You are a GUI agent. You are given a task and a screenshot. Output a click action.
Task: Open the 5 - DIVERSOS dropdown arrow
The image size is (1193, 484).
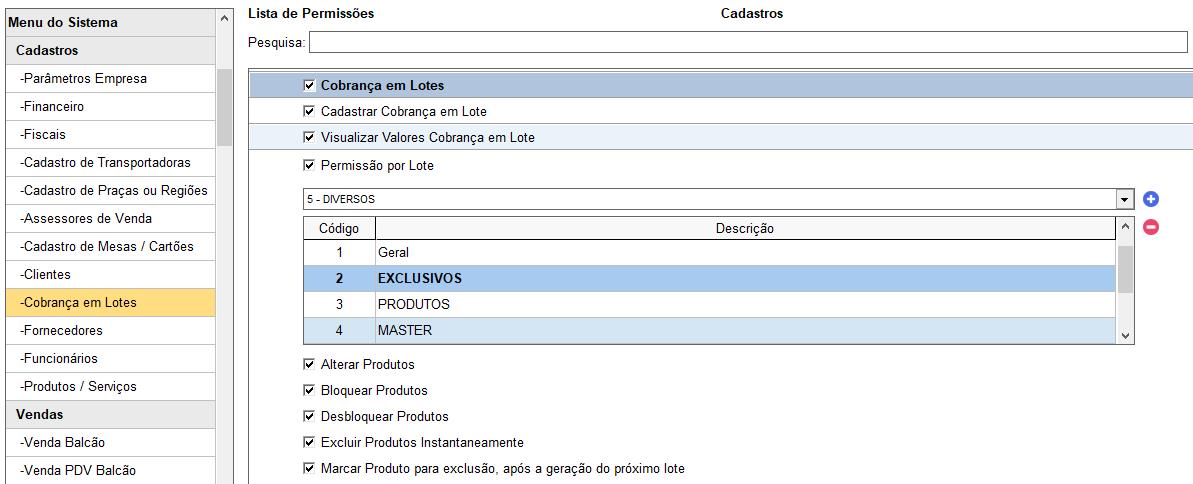1125,199
